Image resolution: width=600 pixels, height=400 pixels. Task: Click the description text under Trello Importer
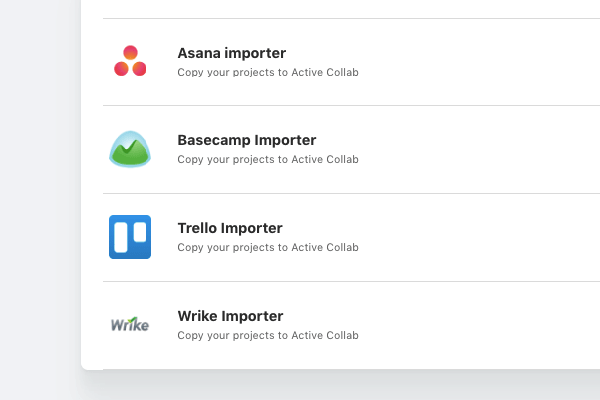pyautogui.click(x=268, y=247)
